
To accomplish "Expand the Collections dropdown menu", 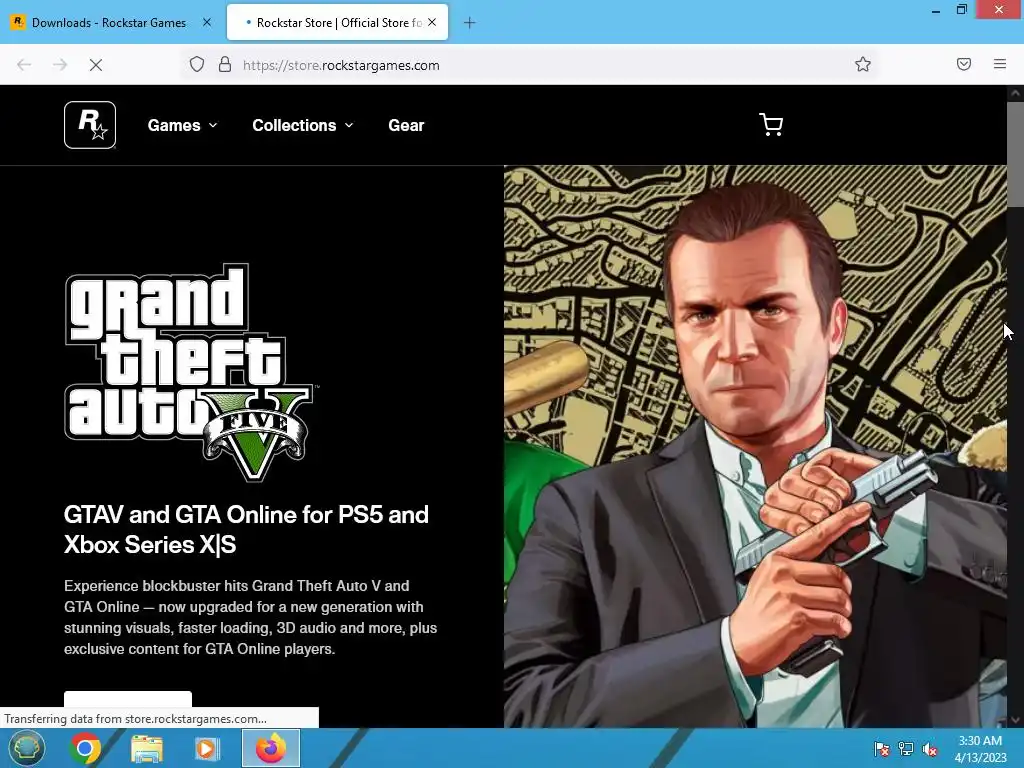I will coord(303,125).
